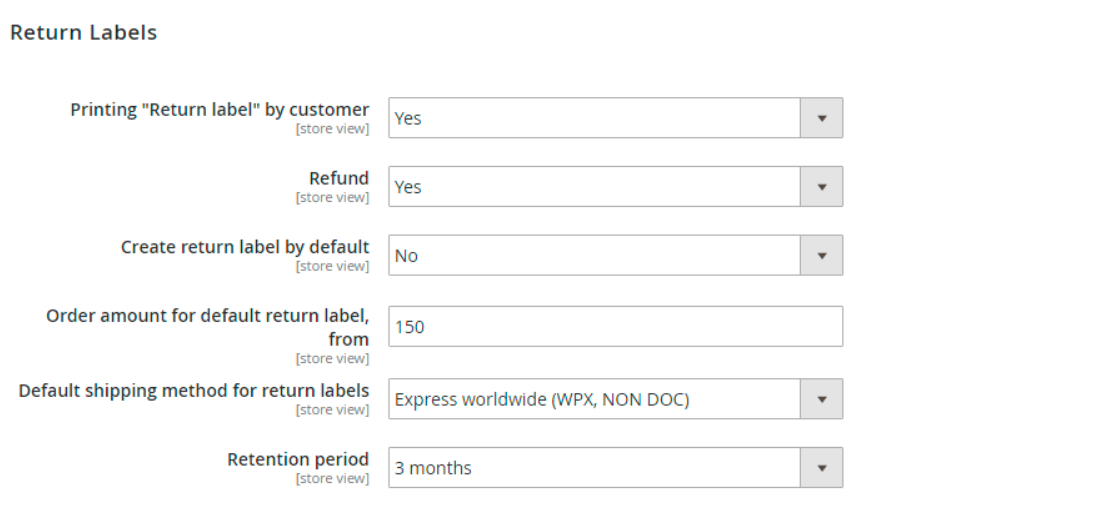
Task: Click the "3 months" retention value
Action: (x=433, y=468)
